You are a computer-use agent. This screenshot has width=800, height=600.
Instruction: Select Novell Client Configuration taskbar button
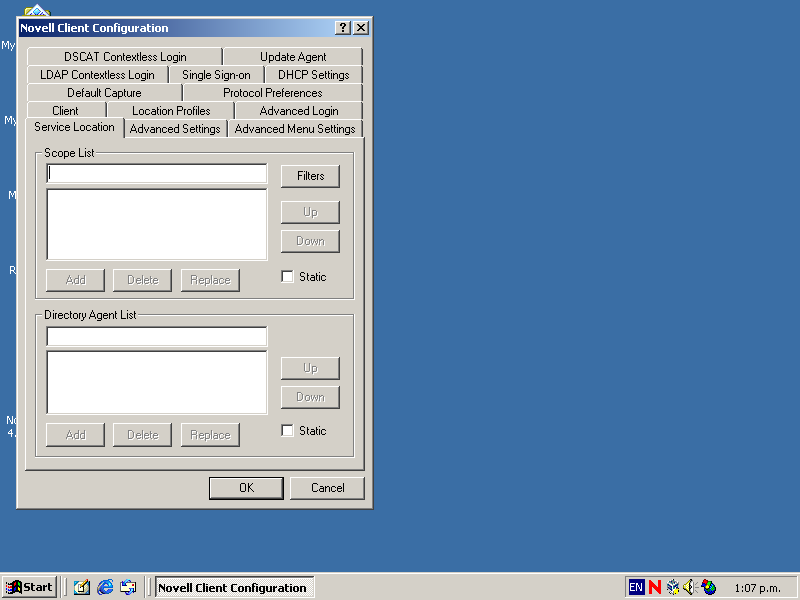click(234, 588)
